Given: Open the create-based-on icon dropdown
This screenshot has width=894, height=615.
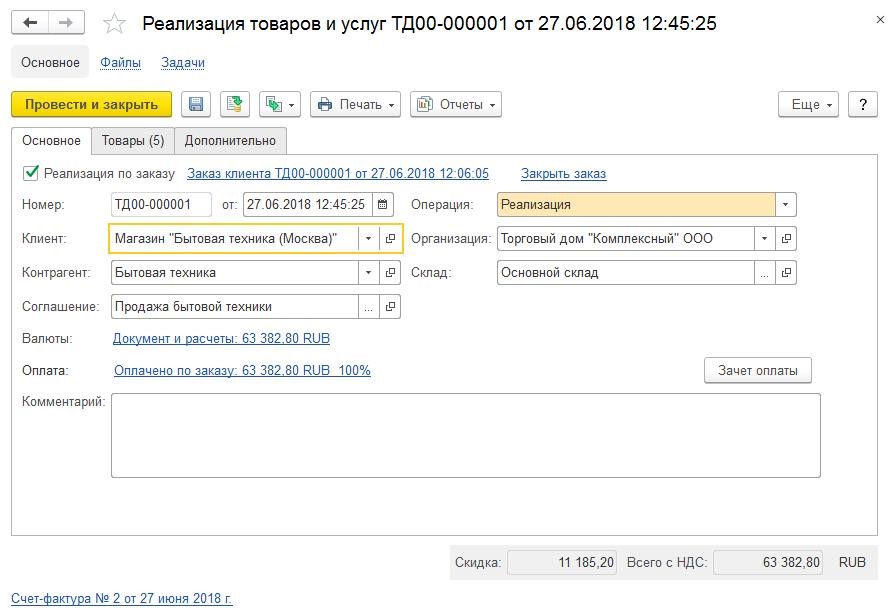Looking at the screenshot, I should (280, 104).
